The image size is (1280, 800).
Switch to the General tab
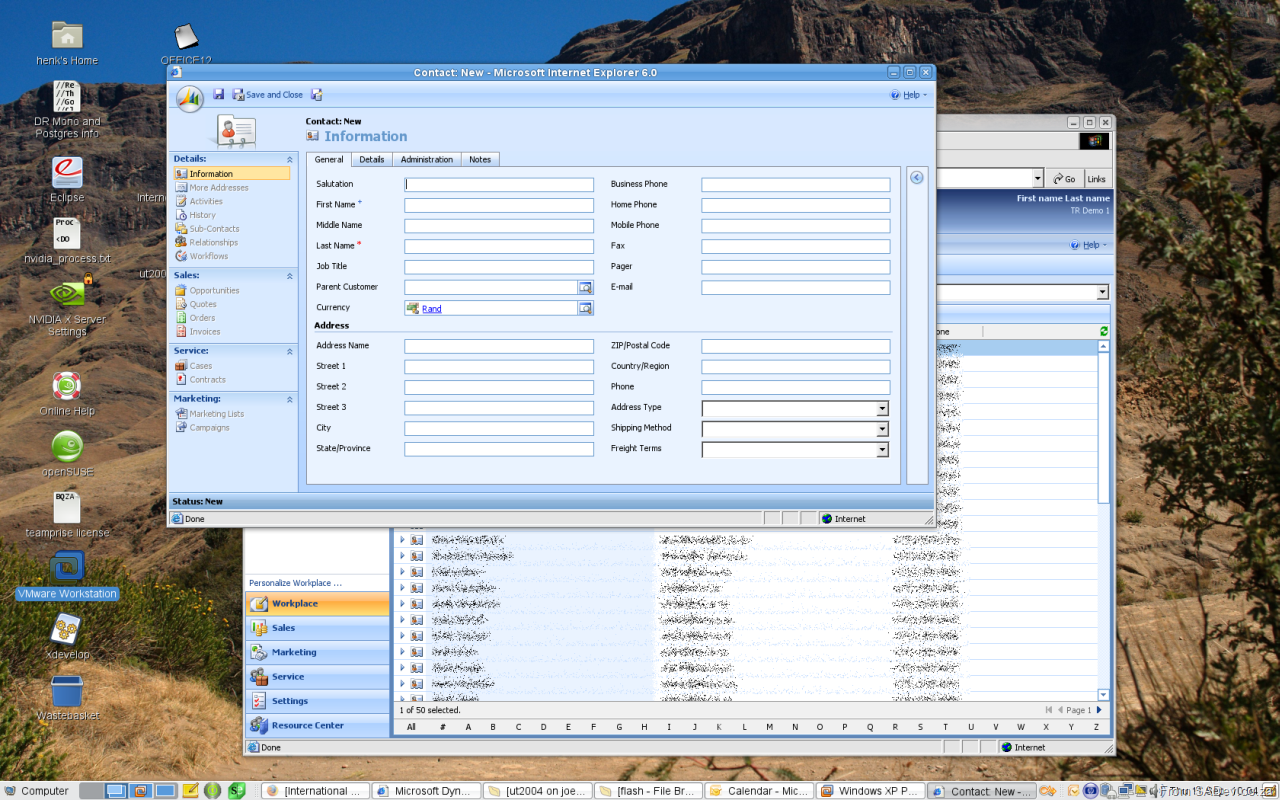329,159
